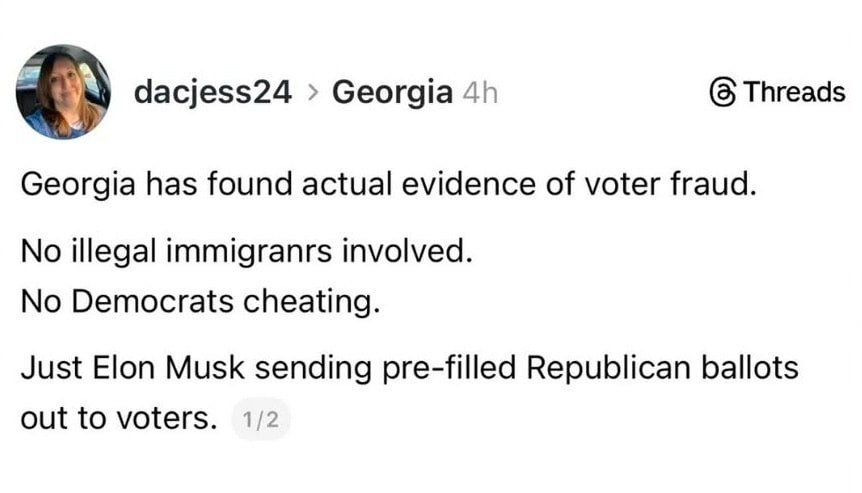The width and height of the screenshot is (862, 493).
Task: Click the chevron arrow after dacjess24
Action: point(312,94)
